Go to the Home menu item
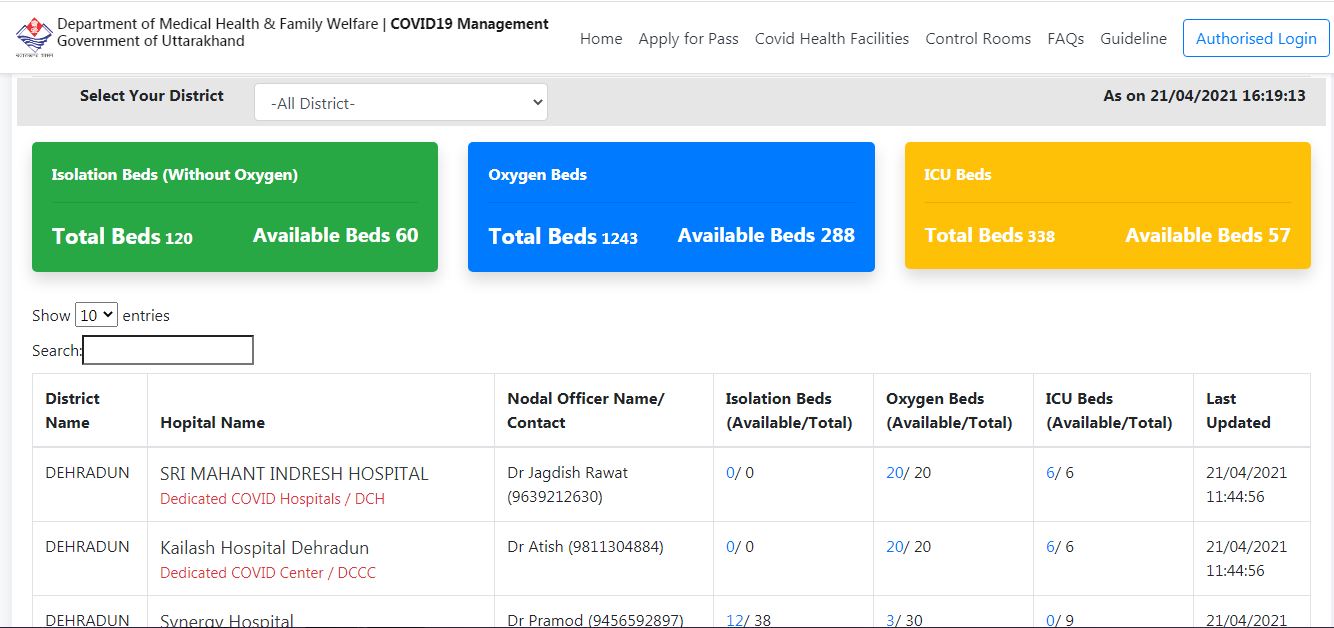This screenshot has width=1334, height=628. (601, 39)
